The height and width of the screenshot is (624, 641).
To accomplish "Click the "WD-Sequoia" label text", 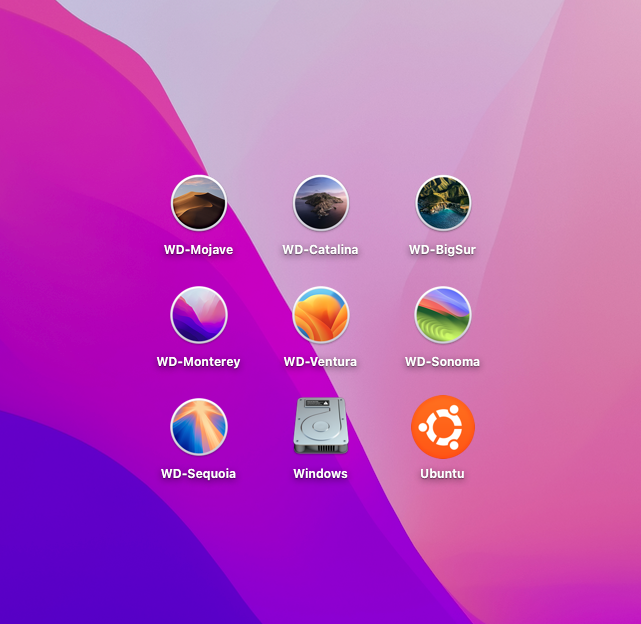I will [198, 474].
